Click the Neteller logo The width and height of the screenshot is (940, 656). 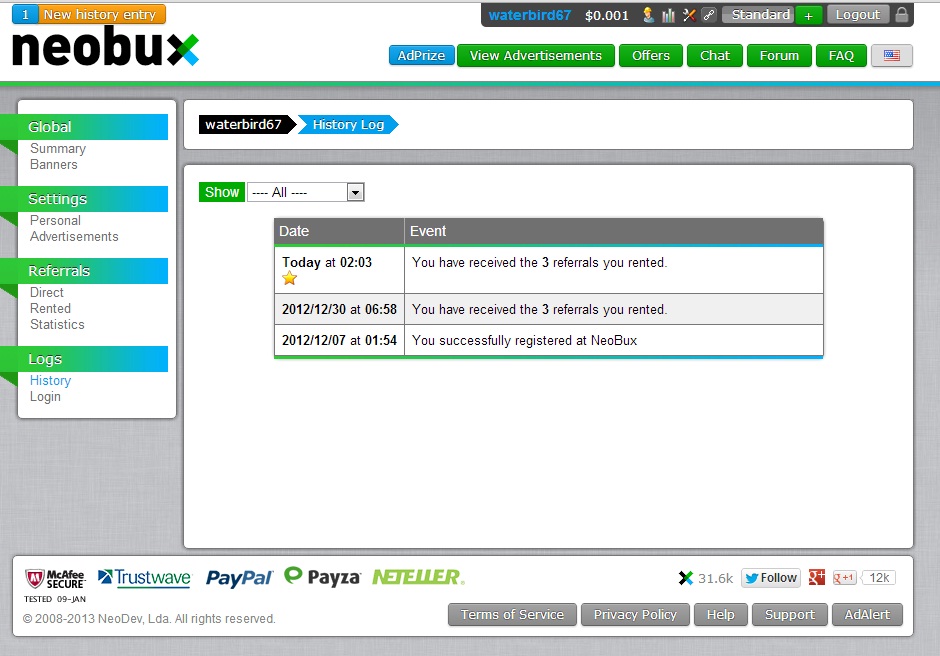[418, 577]
